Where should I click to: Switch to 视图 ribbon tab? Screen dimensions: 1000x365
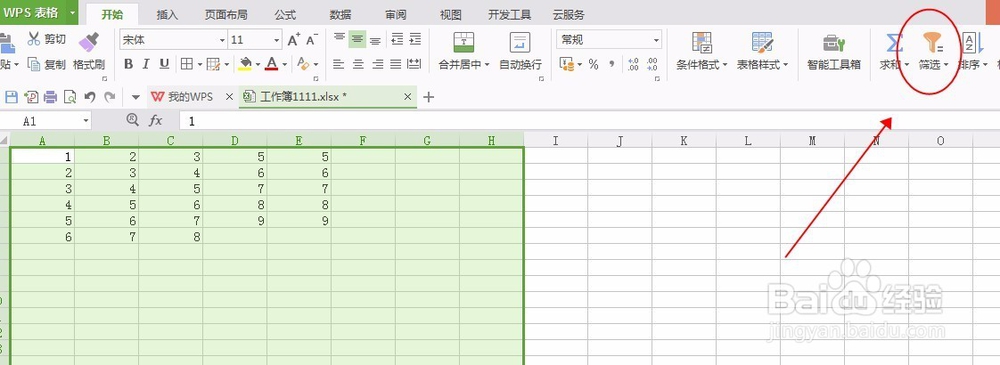451,15
